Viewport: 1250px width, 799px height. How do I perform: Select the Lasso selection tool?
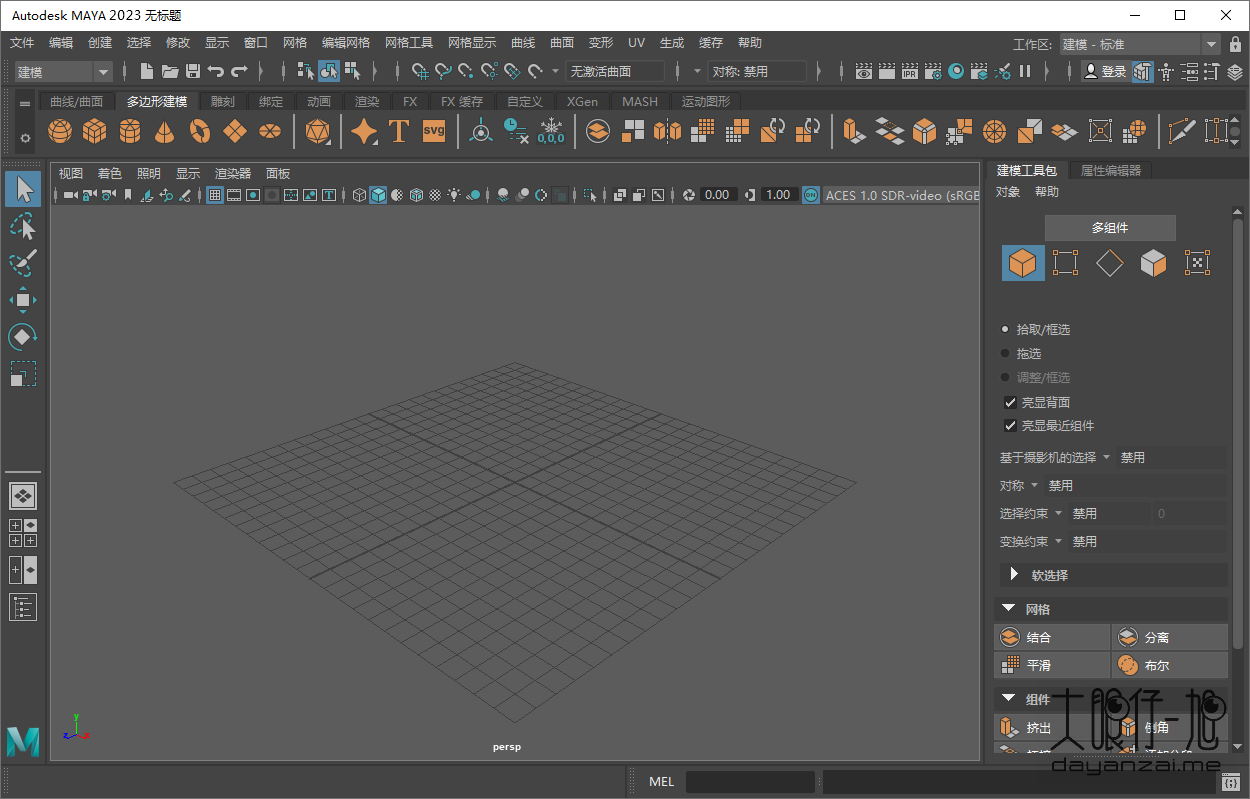pos(23,227)
